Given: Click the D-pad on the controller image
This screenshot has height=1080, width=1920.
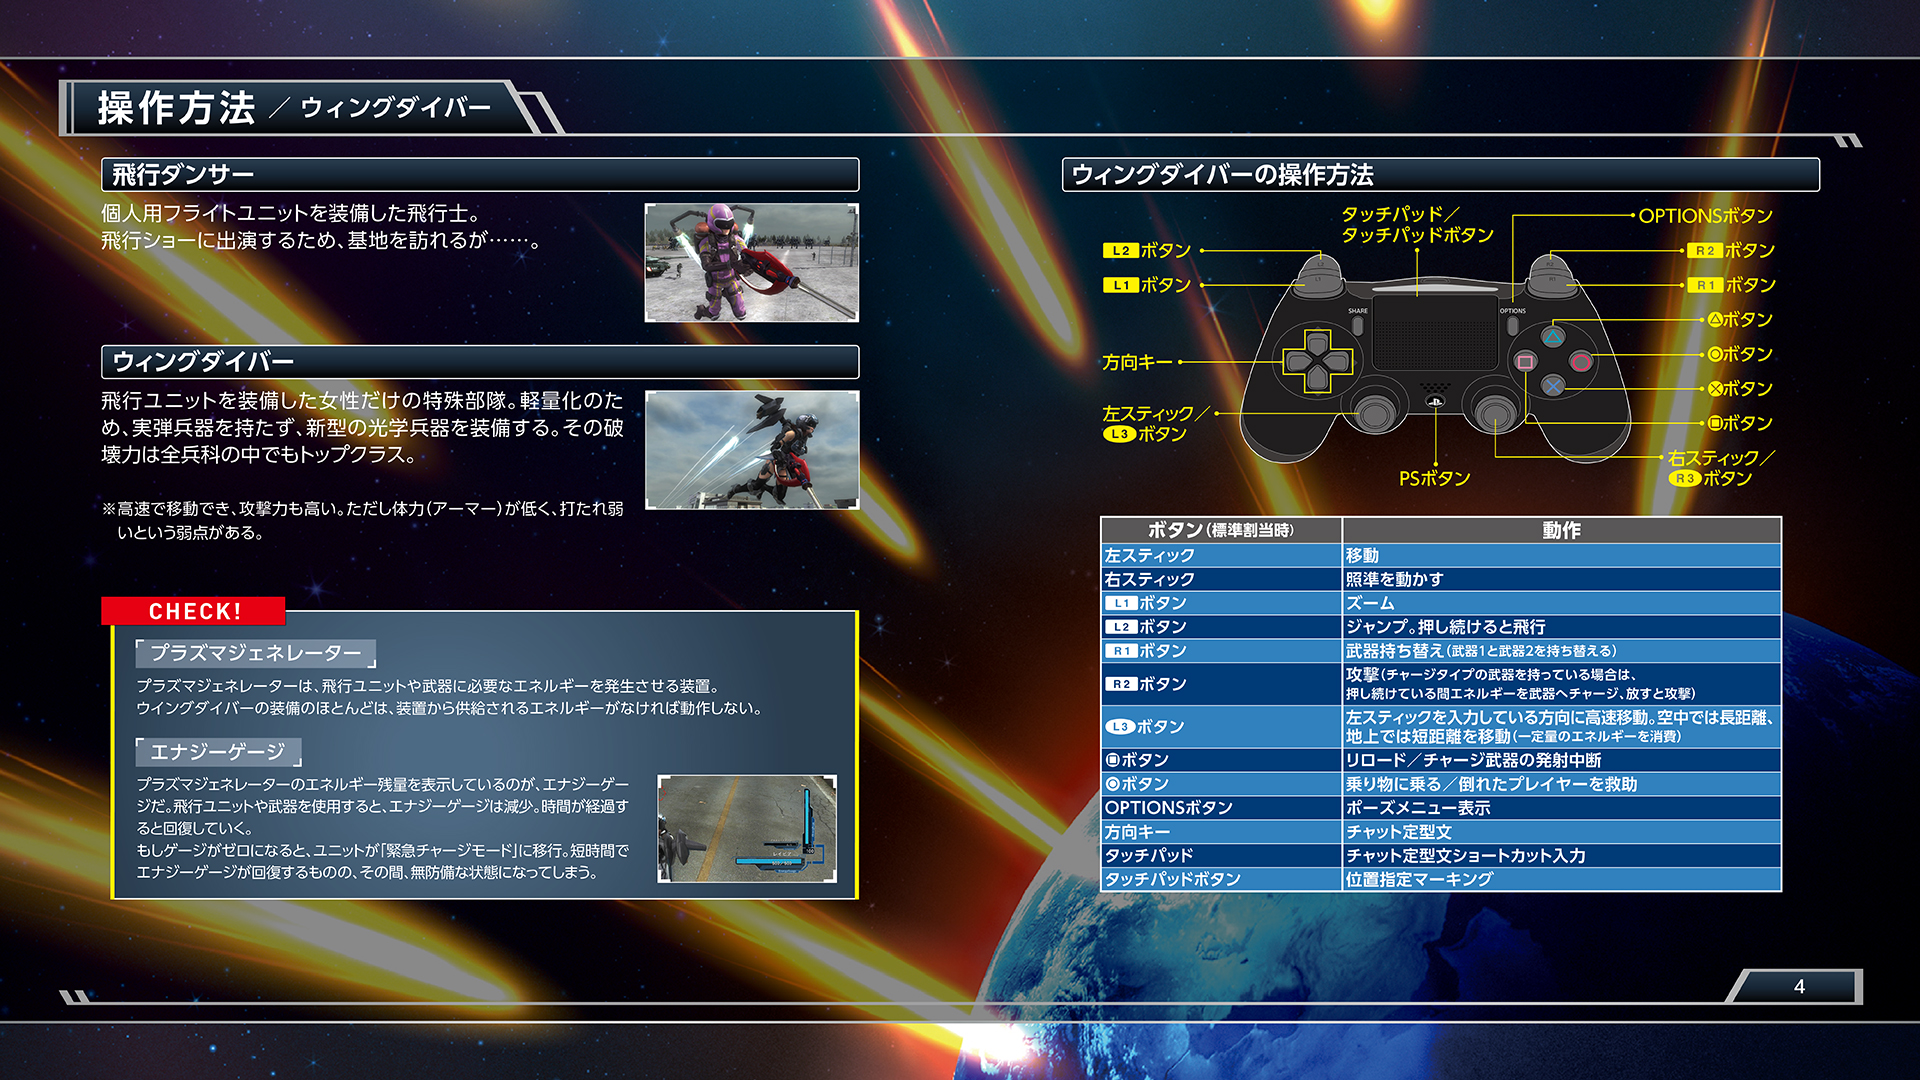Looking at the screenshot, I should coord(1318,362).
